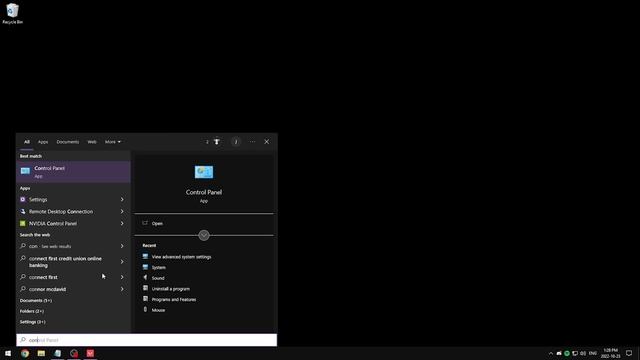
Task: Click the Mouse icon in Recent list
Action: pos(145,309)
